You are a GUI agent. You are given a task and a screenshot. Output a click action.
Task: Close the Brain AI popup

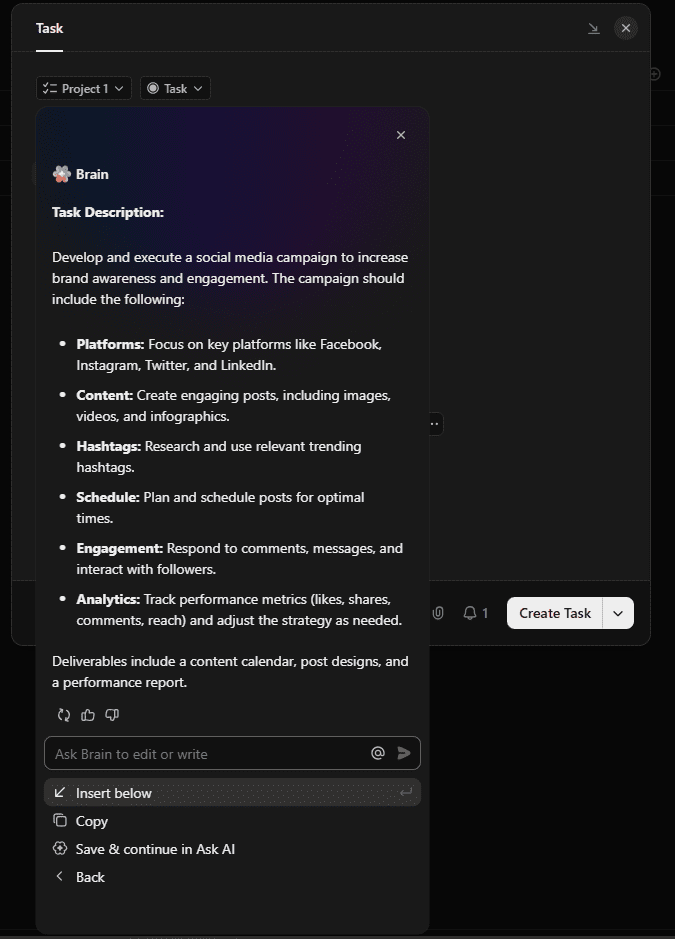click(400, 134)
